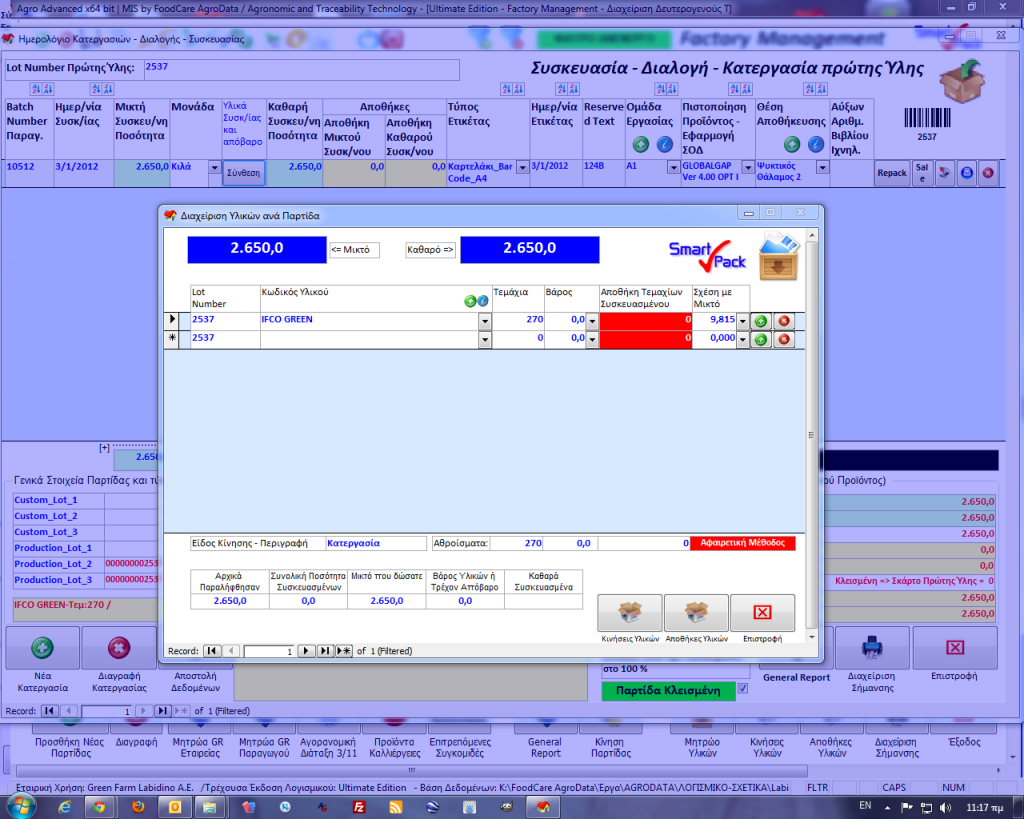
Task: Click red Αφαιρετική Μέθοδος button
Action: pyautogui.click(x=743, y=543)
